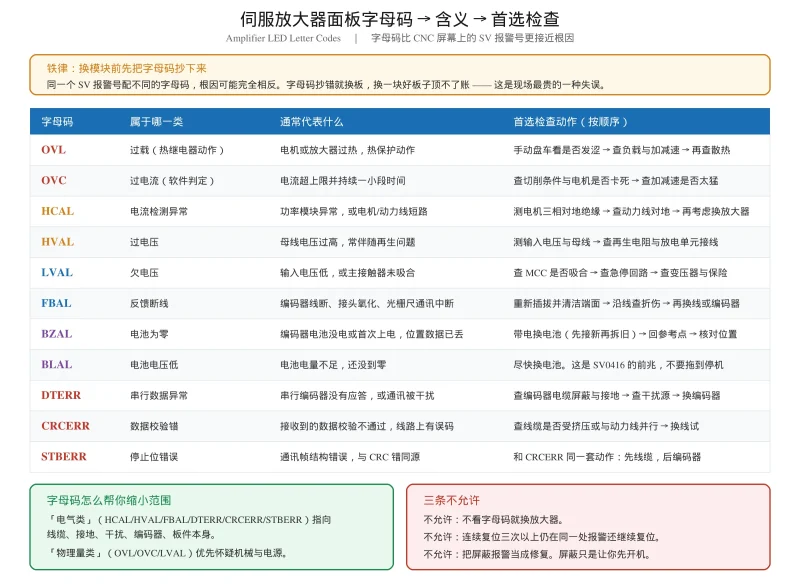Click the Amplifier LED Letter Codes subtitle
800x587 pixels.
[283, 38]
